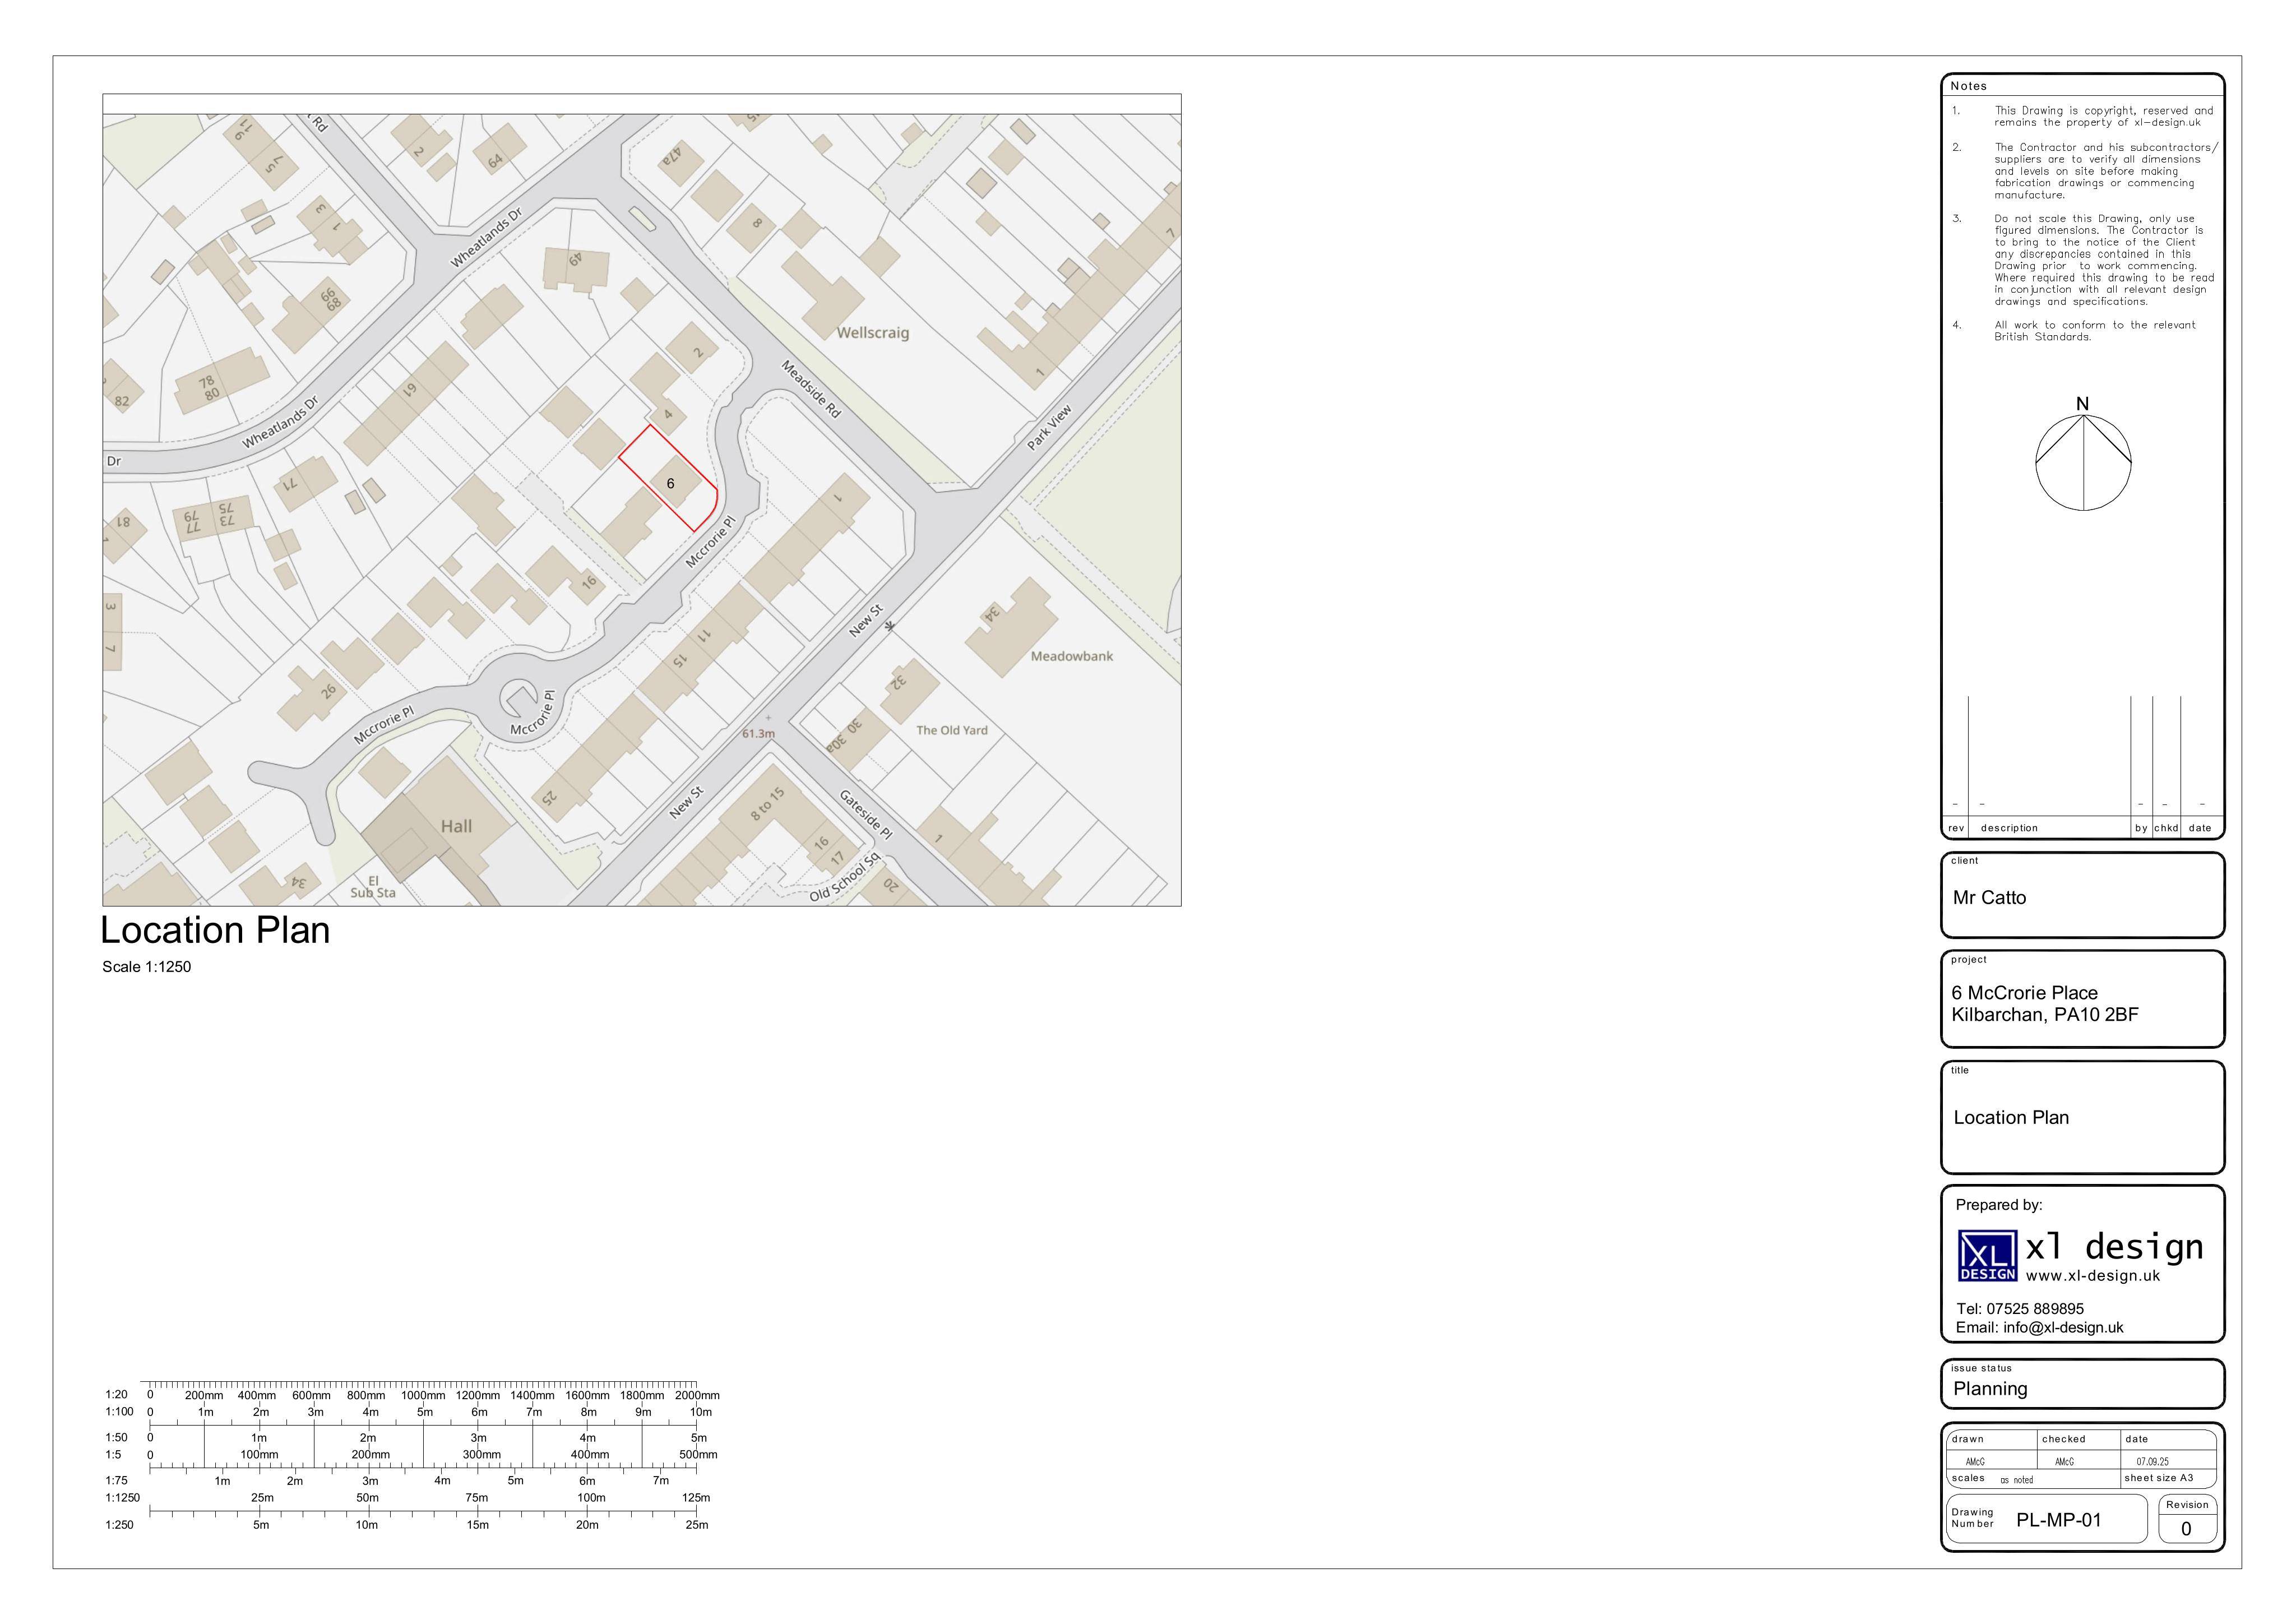
Task: Click the 'Park View' street label
Action: coord(1049,427)
